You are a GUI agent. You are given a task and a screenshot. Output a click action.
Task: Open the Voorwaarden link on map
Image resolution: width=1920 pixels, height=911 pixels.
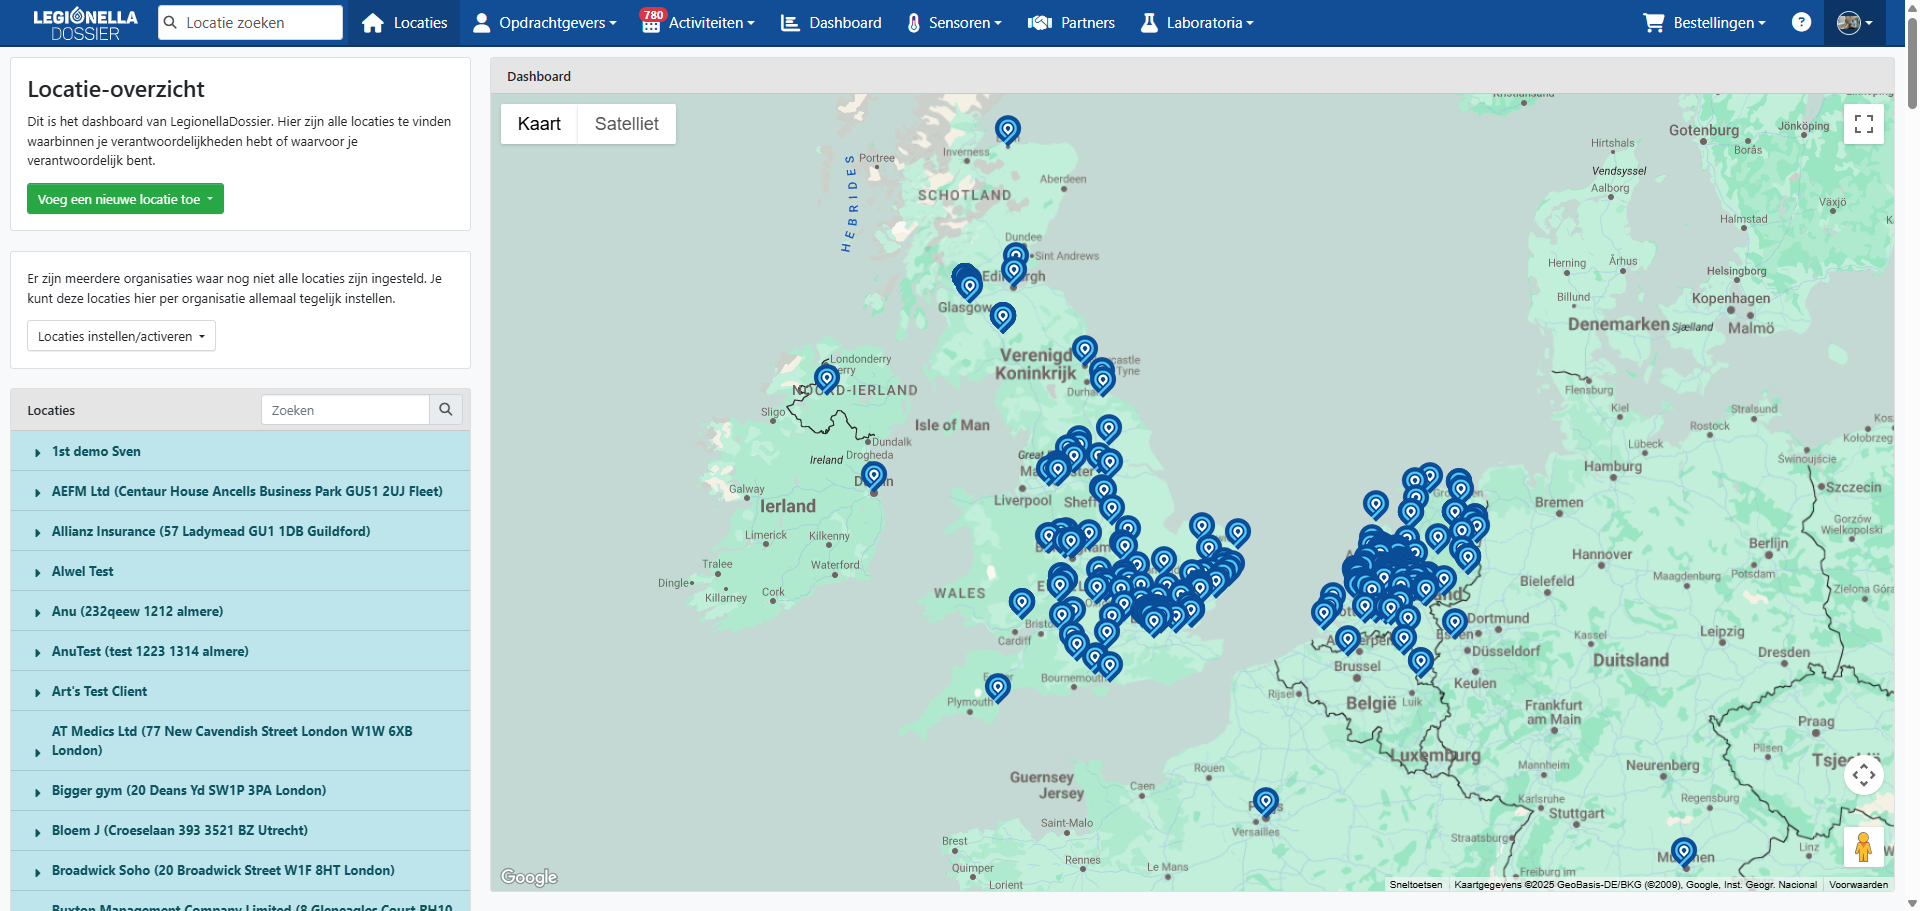click(1858, 884)
